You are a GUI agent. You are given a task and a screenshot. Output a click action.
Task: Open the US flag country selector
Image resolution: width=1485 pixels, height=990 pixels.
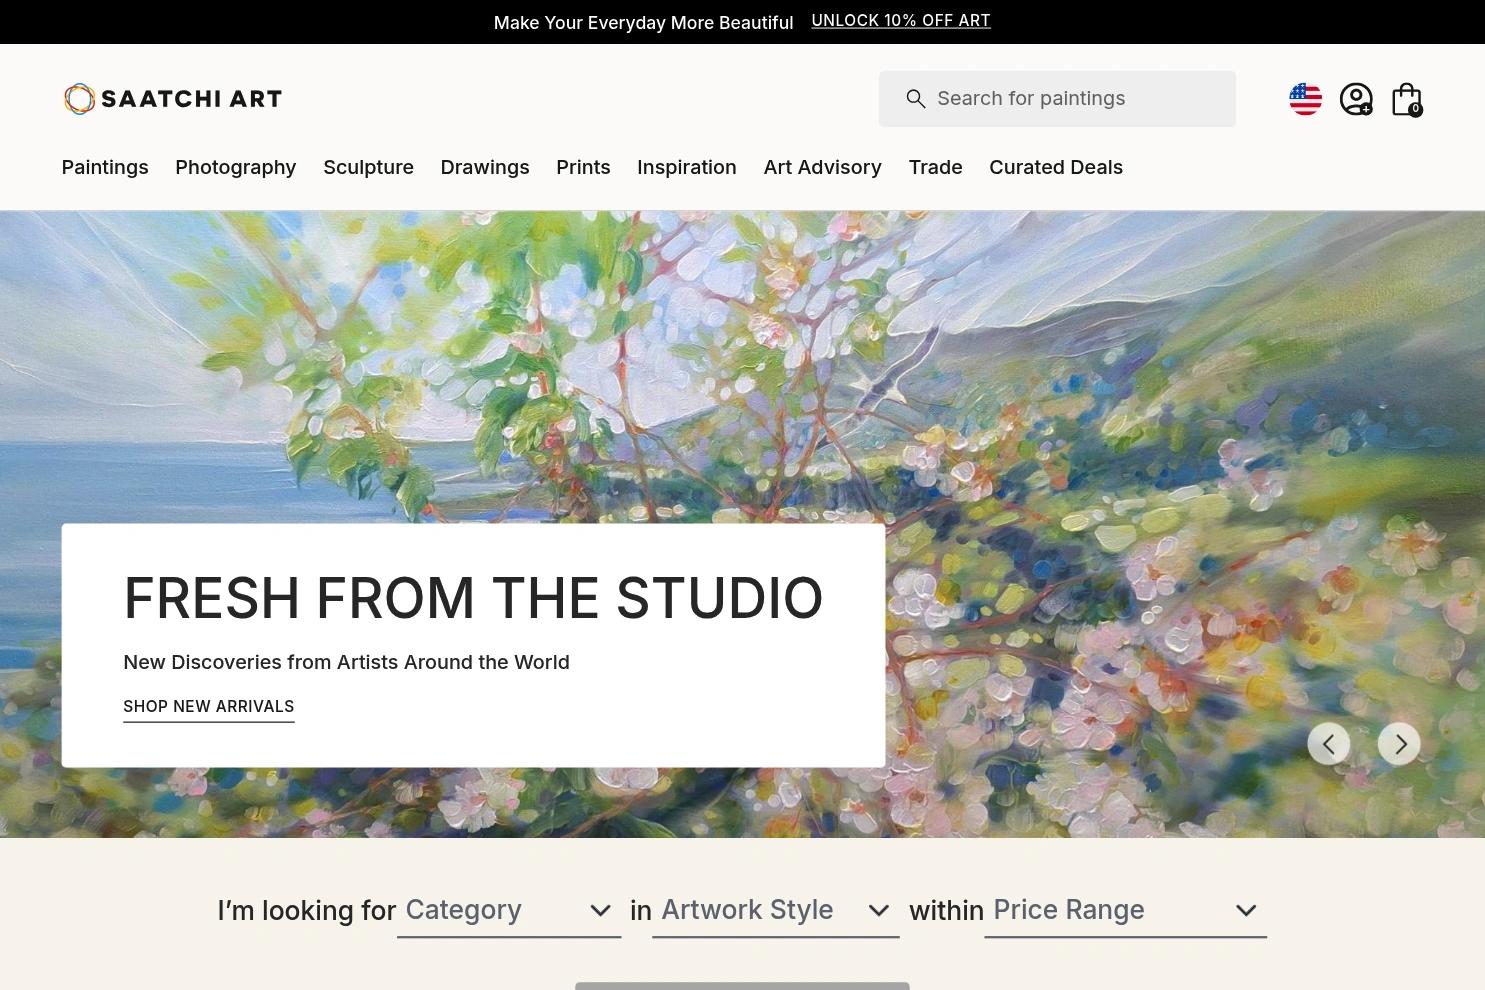tap(1305, 99)
